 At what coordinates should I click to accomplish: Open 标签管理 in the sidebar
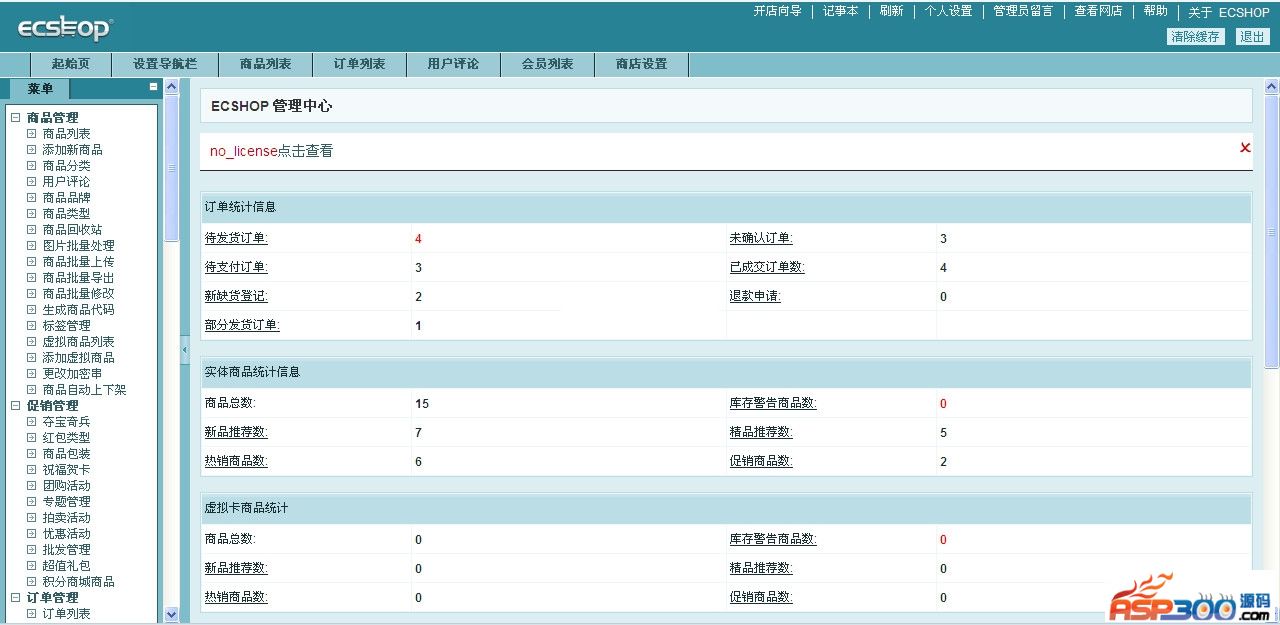pos(66,326)
